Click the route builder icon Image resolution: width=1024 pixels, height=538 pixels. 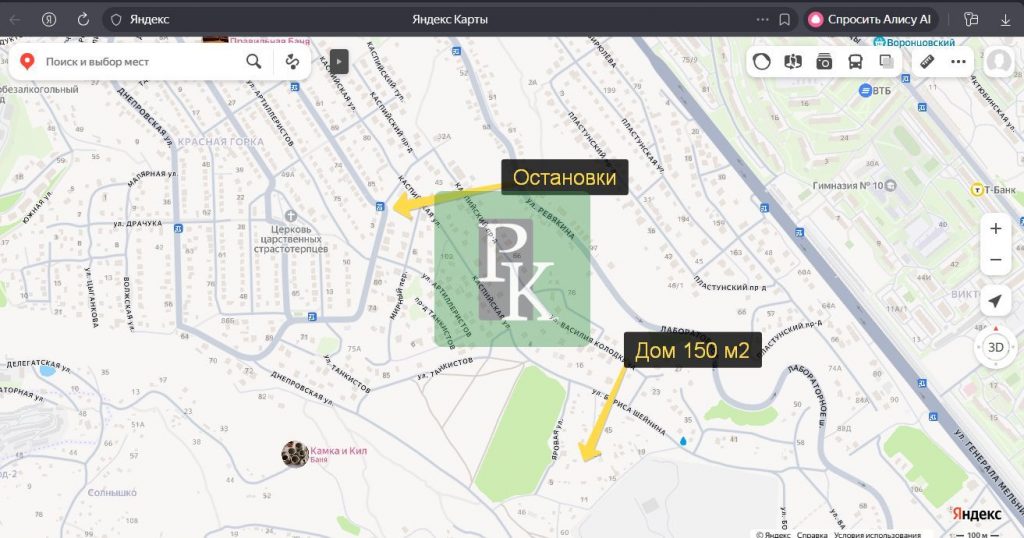pos(293,62)
